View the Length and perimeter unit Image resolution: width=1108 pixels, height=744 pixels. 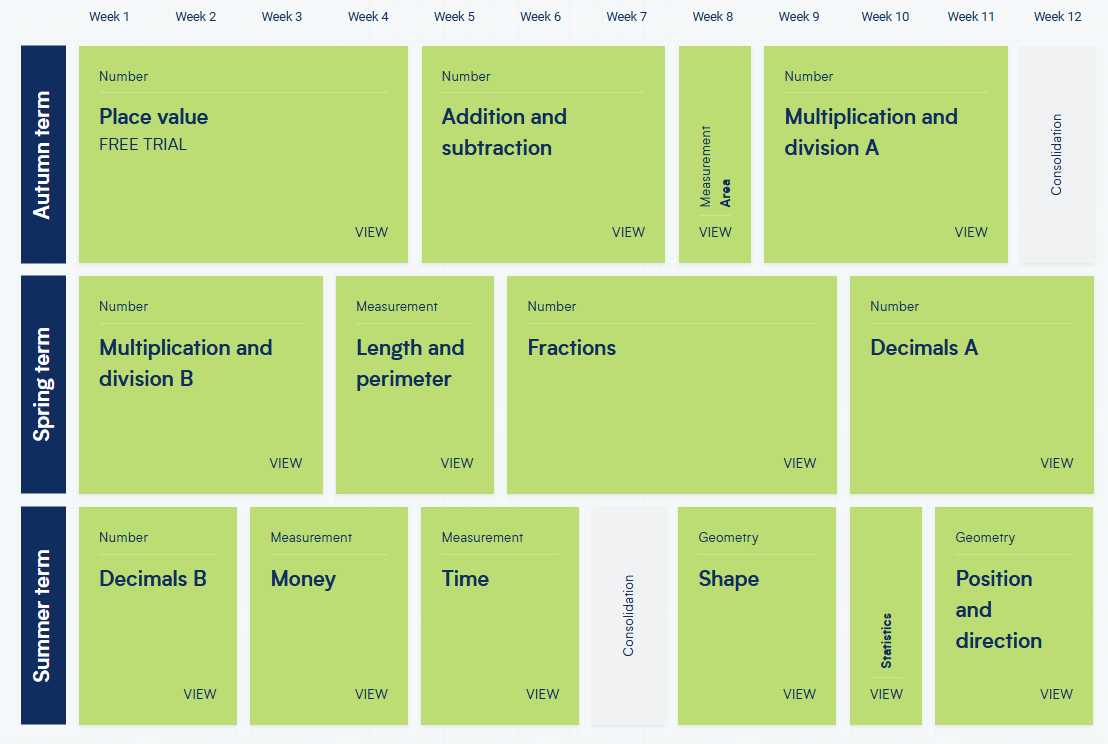point(456,463)
